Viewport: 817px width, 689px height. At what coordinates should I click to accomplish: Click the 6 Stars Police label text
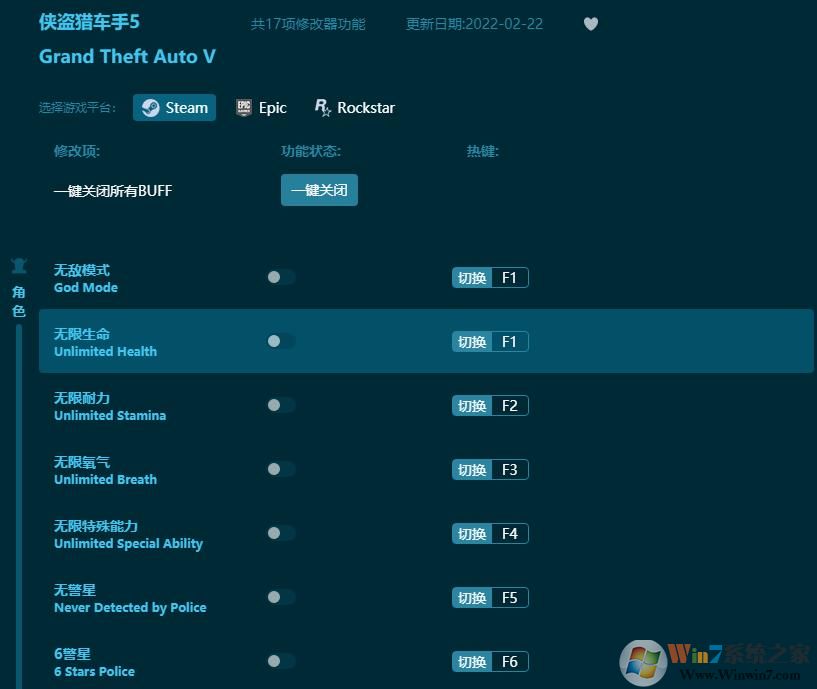tap(94, 672)
